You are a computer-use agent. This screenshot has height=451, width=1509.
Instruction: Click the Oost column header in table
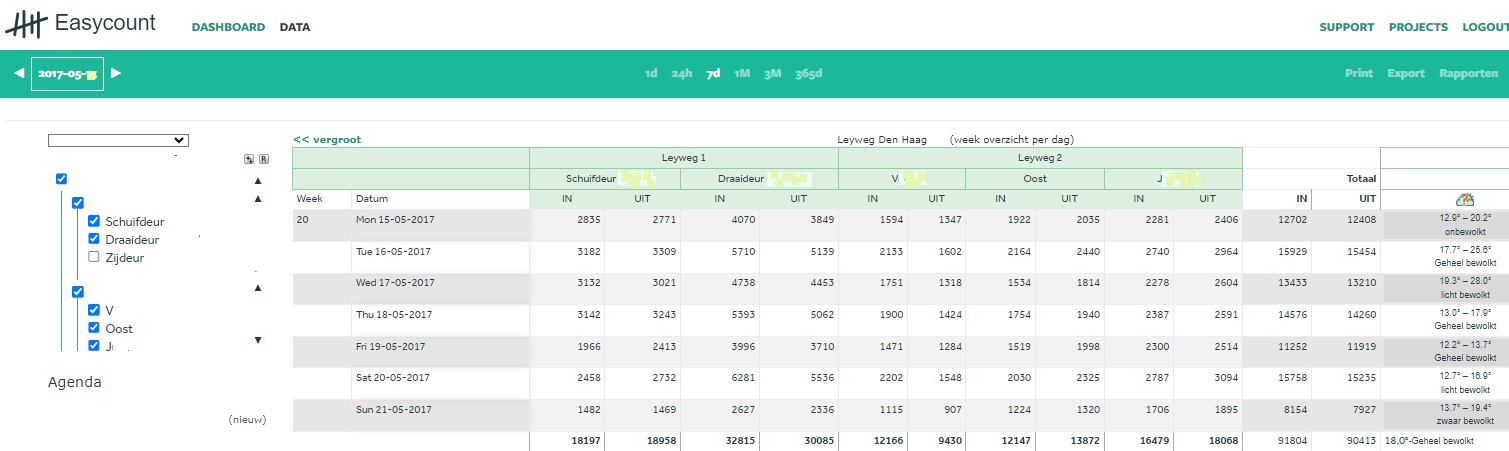click(x=1035, y=179)
